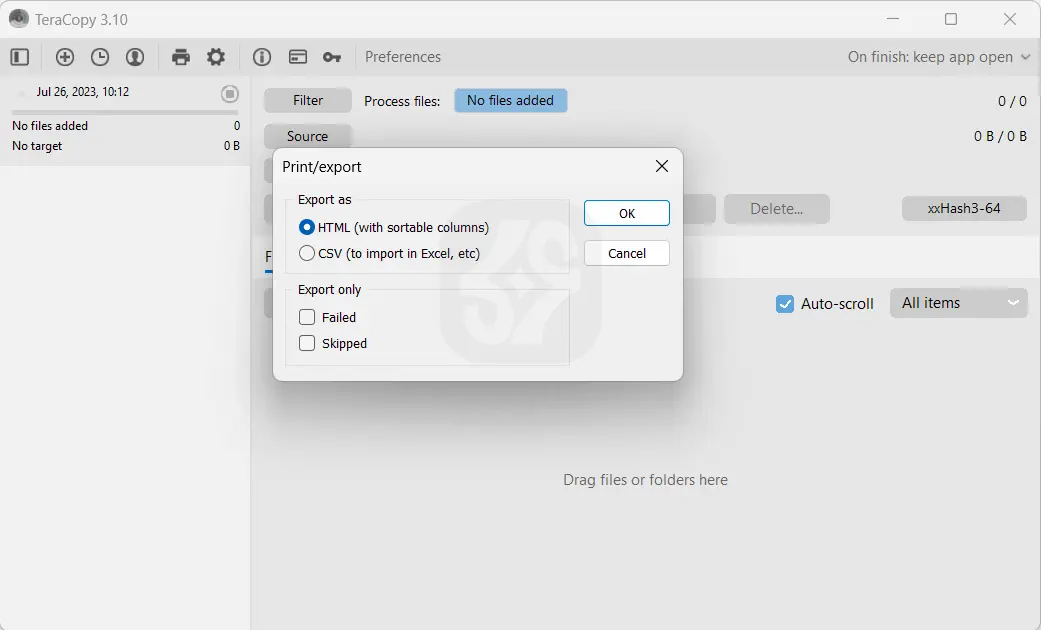Stop the Jul 26 job with stop icon
1041x630 pixels.
(230, 93)
